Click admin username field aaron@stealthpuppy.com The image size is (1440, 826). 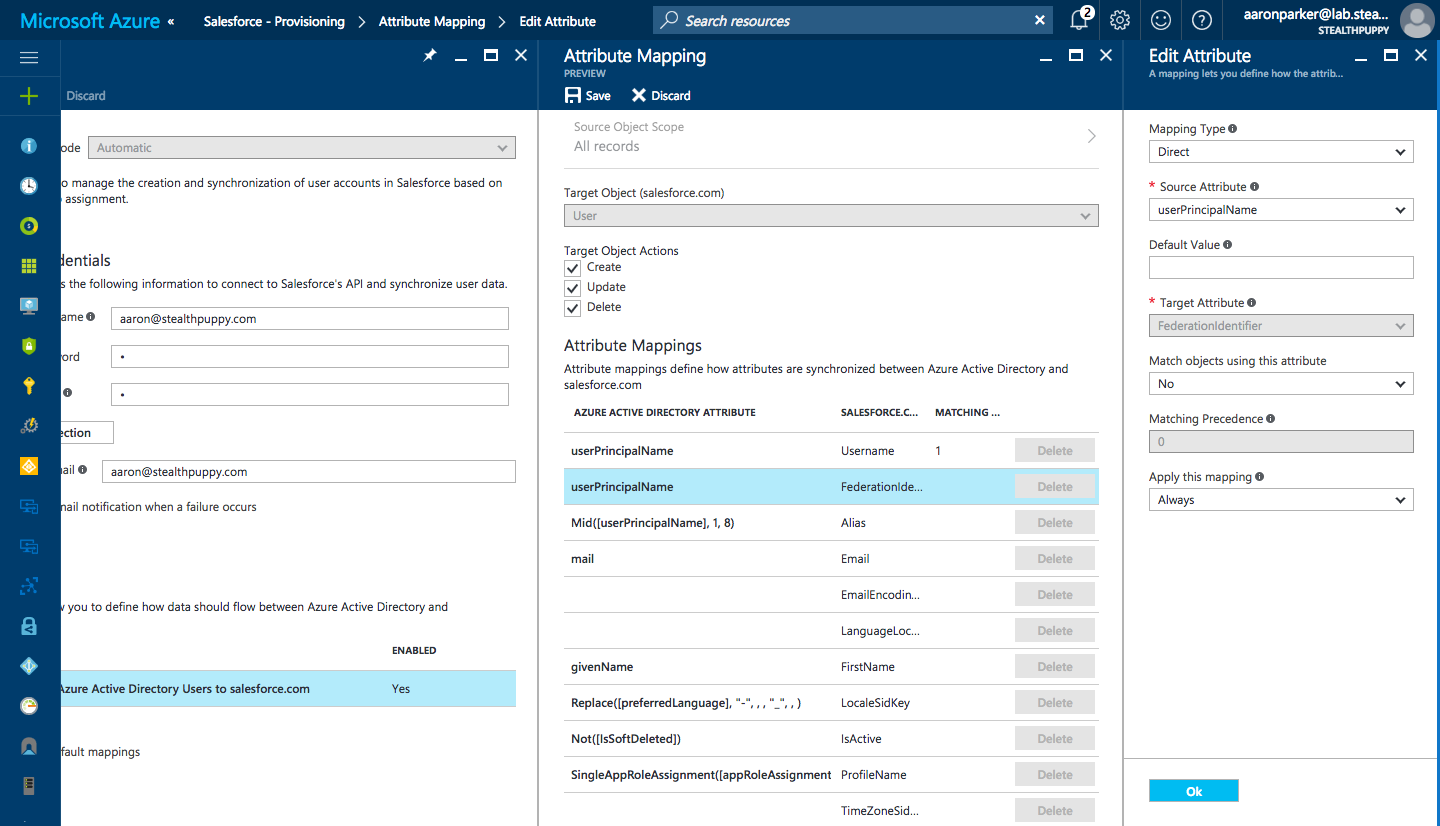pos(310,319)
